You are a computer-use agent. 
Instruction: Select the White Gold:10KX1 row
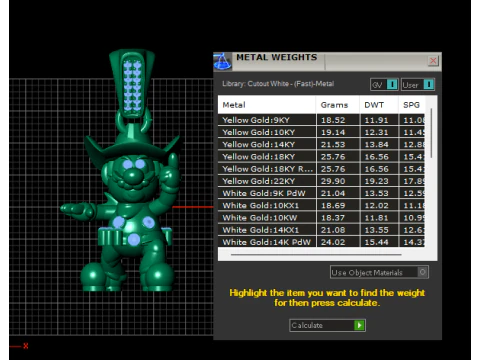point(321,206)
